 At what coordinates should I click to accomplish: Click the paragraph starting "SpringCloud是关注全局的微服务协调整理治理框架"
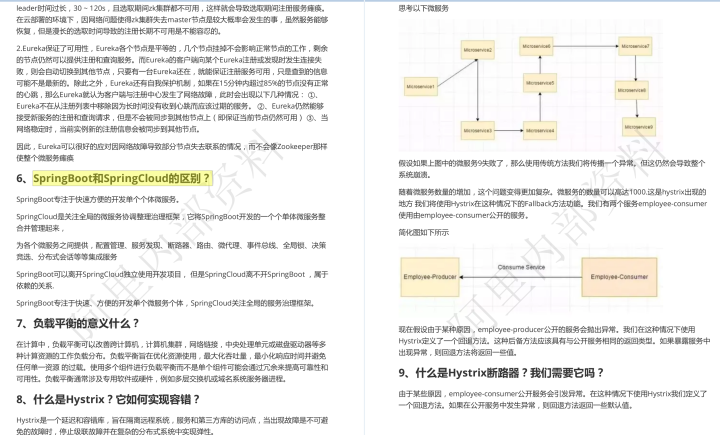coord(171,222)
